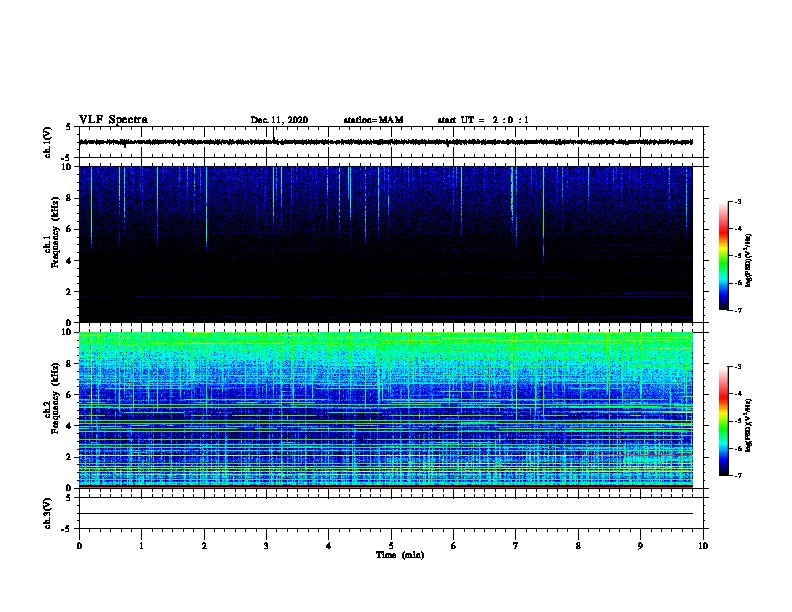Click the ch.3(V) waveform axis label
Screen dimensions: 792x612
[x=47, y=513]
